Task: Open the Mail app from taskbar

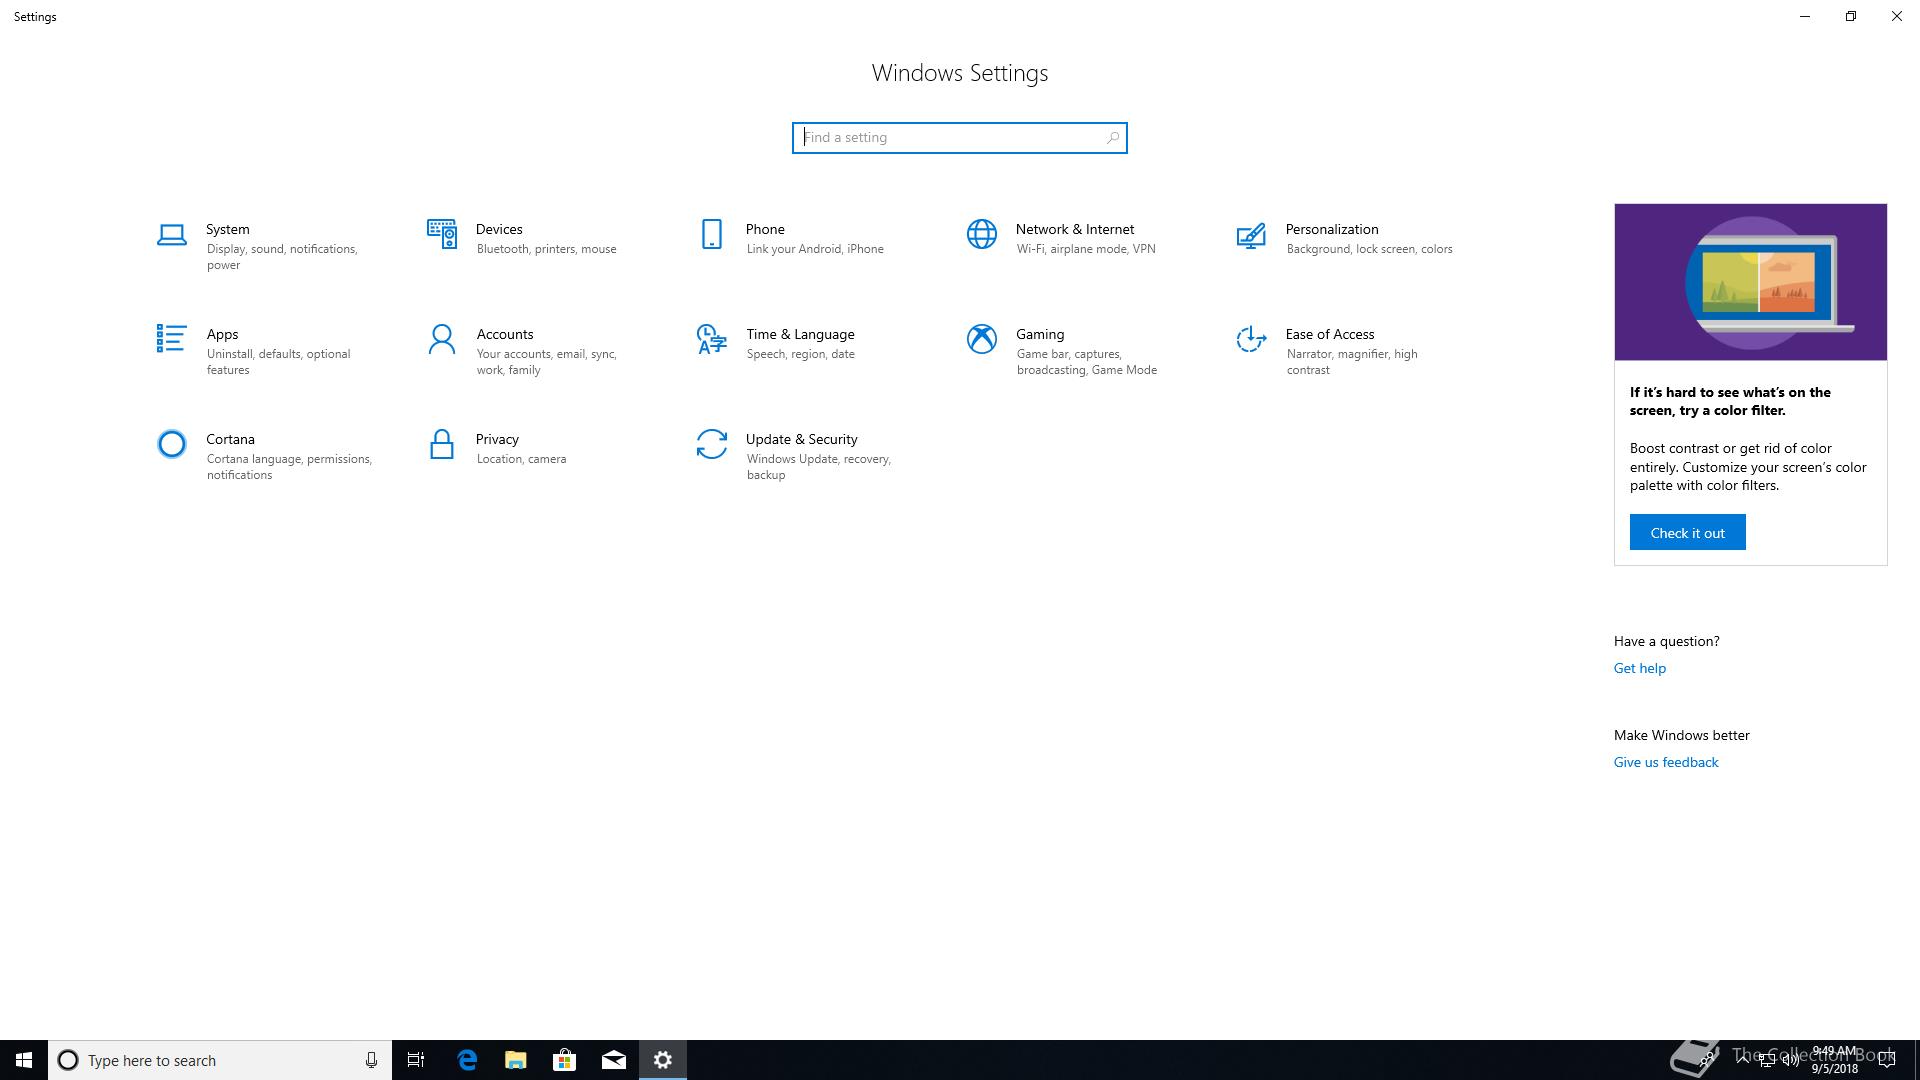Action: click(x=614, y=1060)
